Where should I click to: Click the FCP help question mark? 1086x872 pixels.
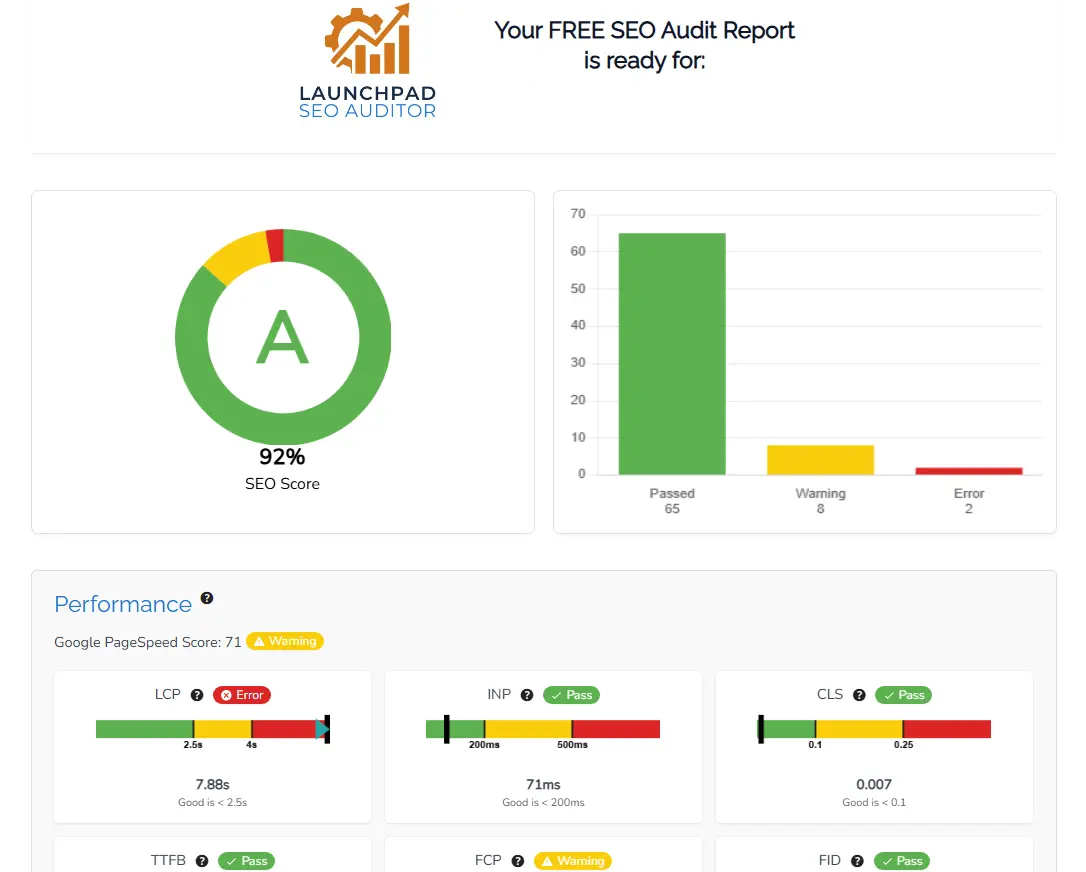pos(518,861)
